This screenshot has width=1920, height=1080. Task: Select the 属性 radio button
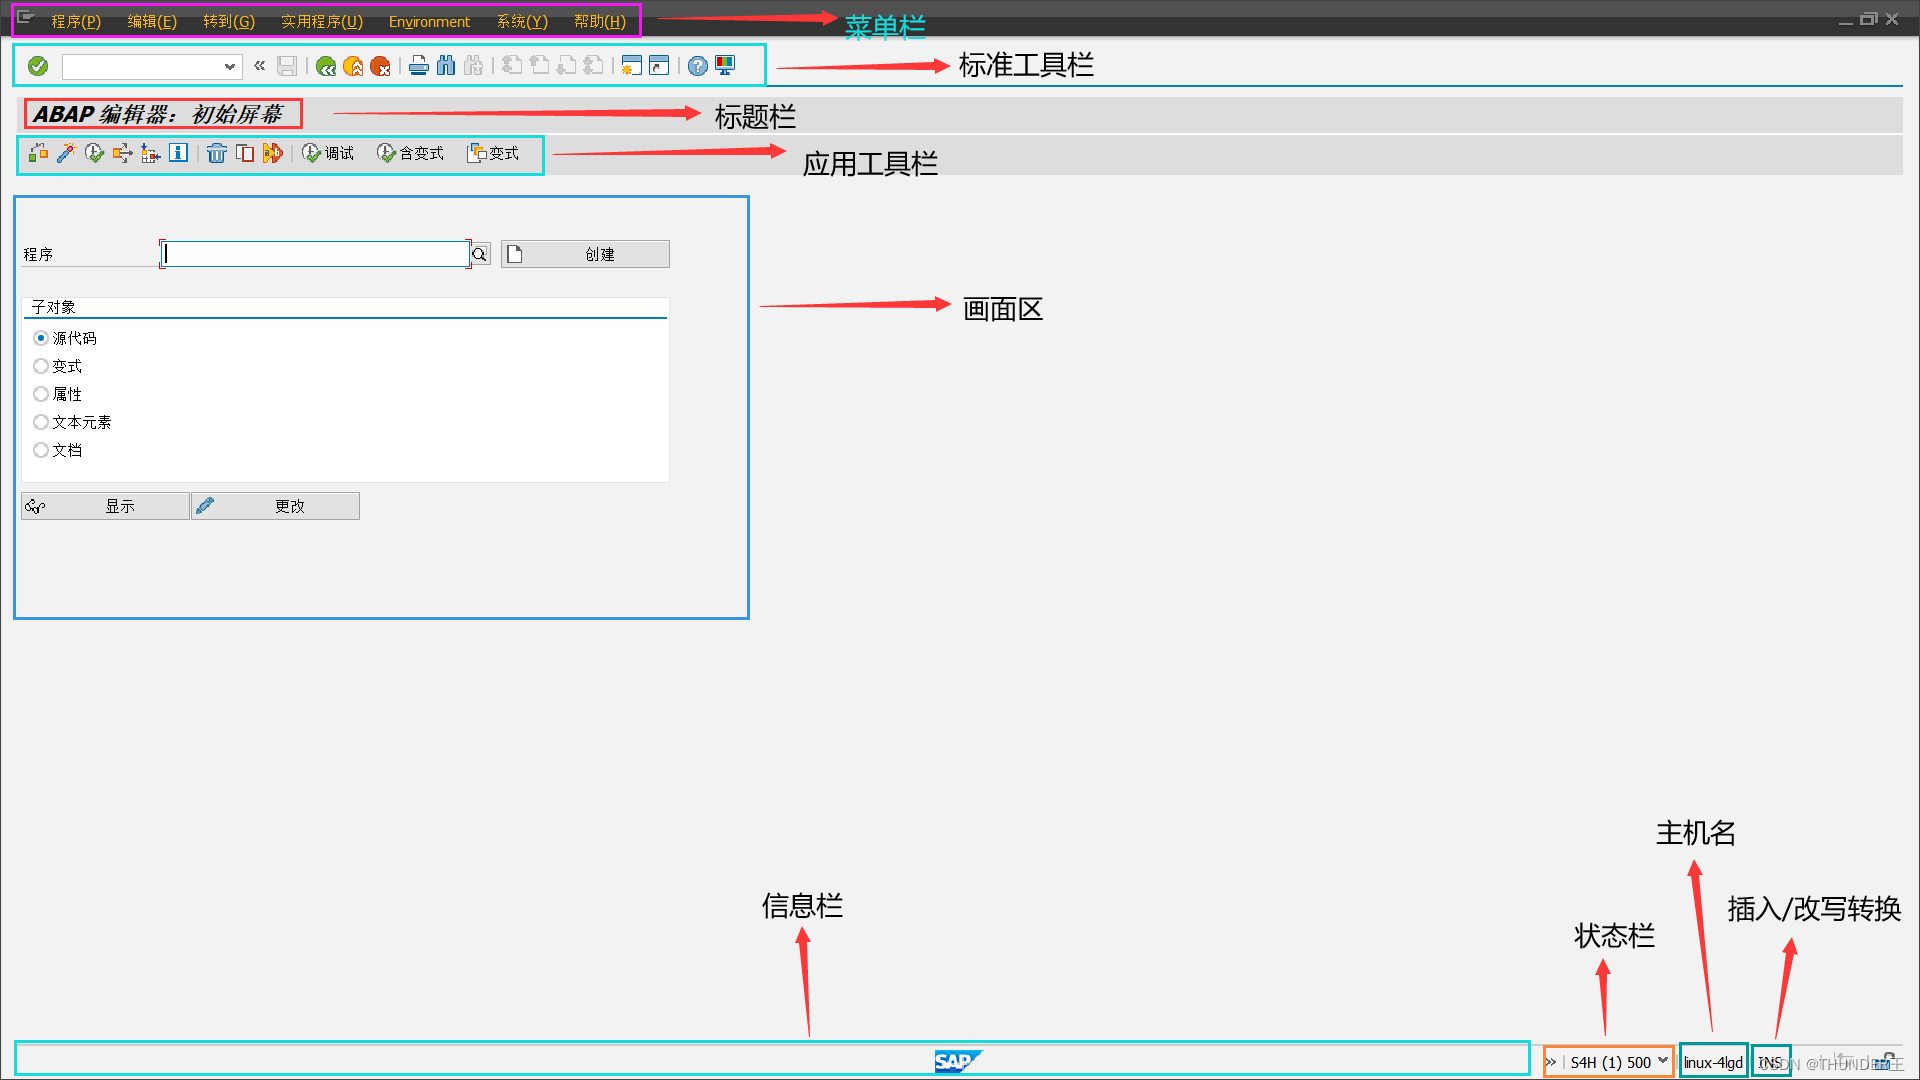40,394
